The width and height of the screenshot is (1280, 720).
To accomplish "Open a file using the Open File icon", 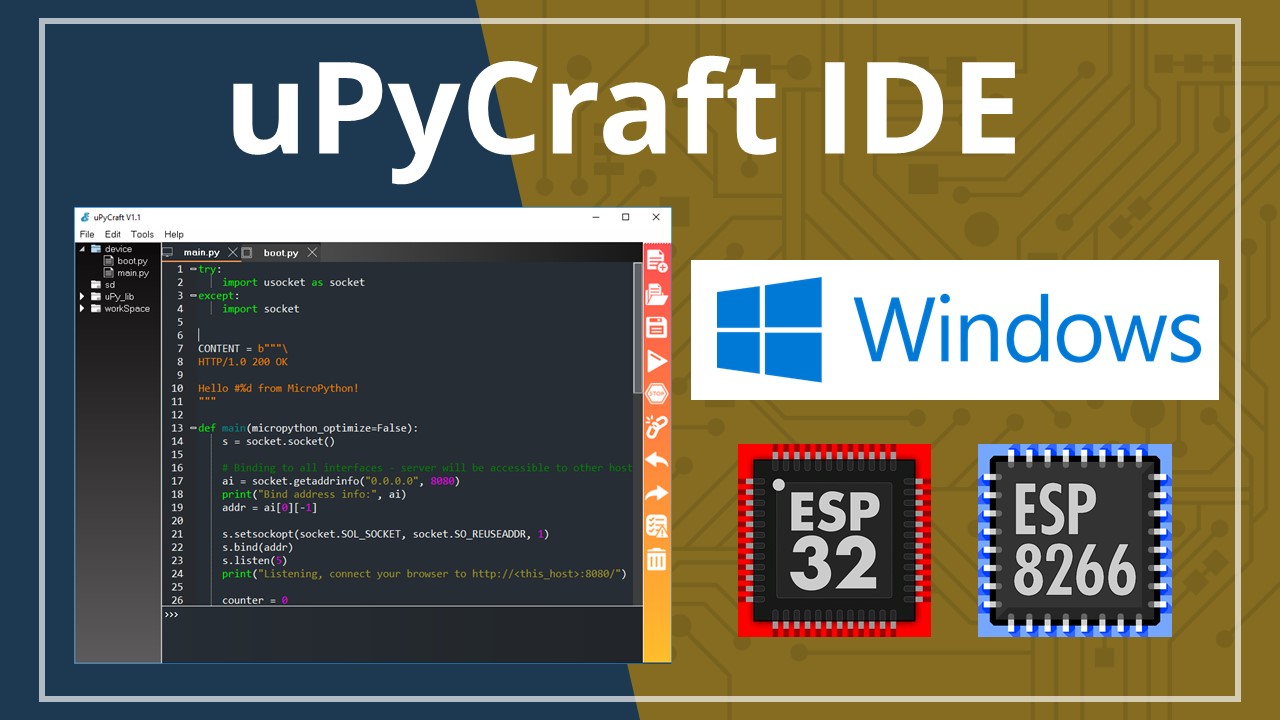I will [x=655, y=292].
